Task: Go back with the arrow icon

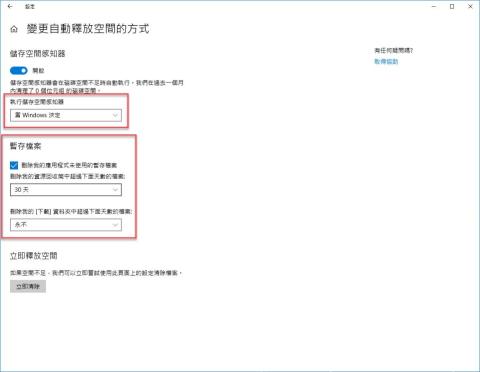Action: (10, 6)
